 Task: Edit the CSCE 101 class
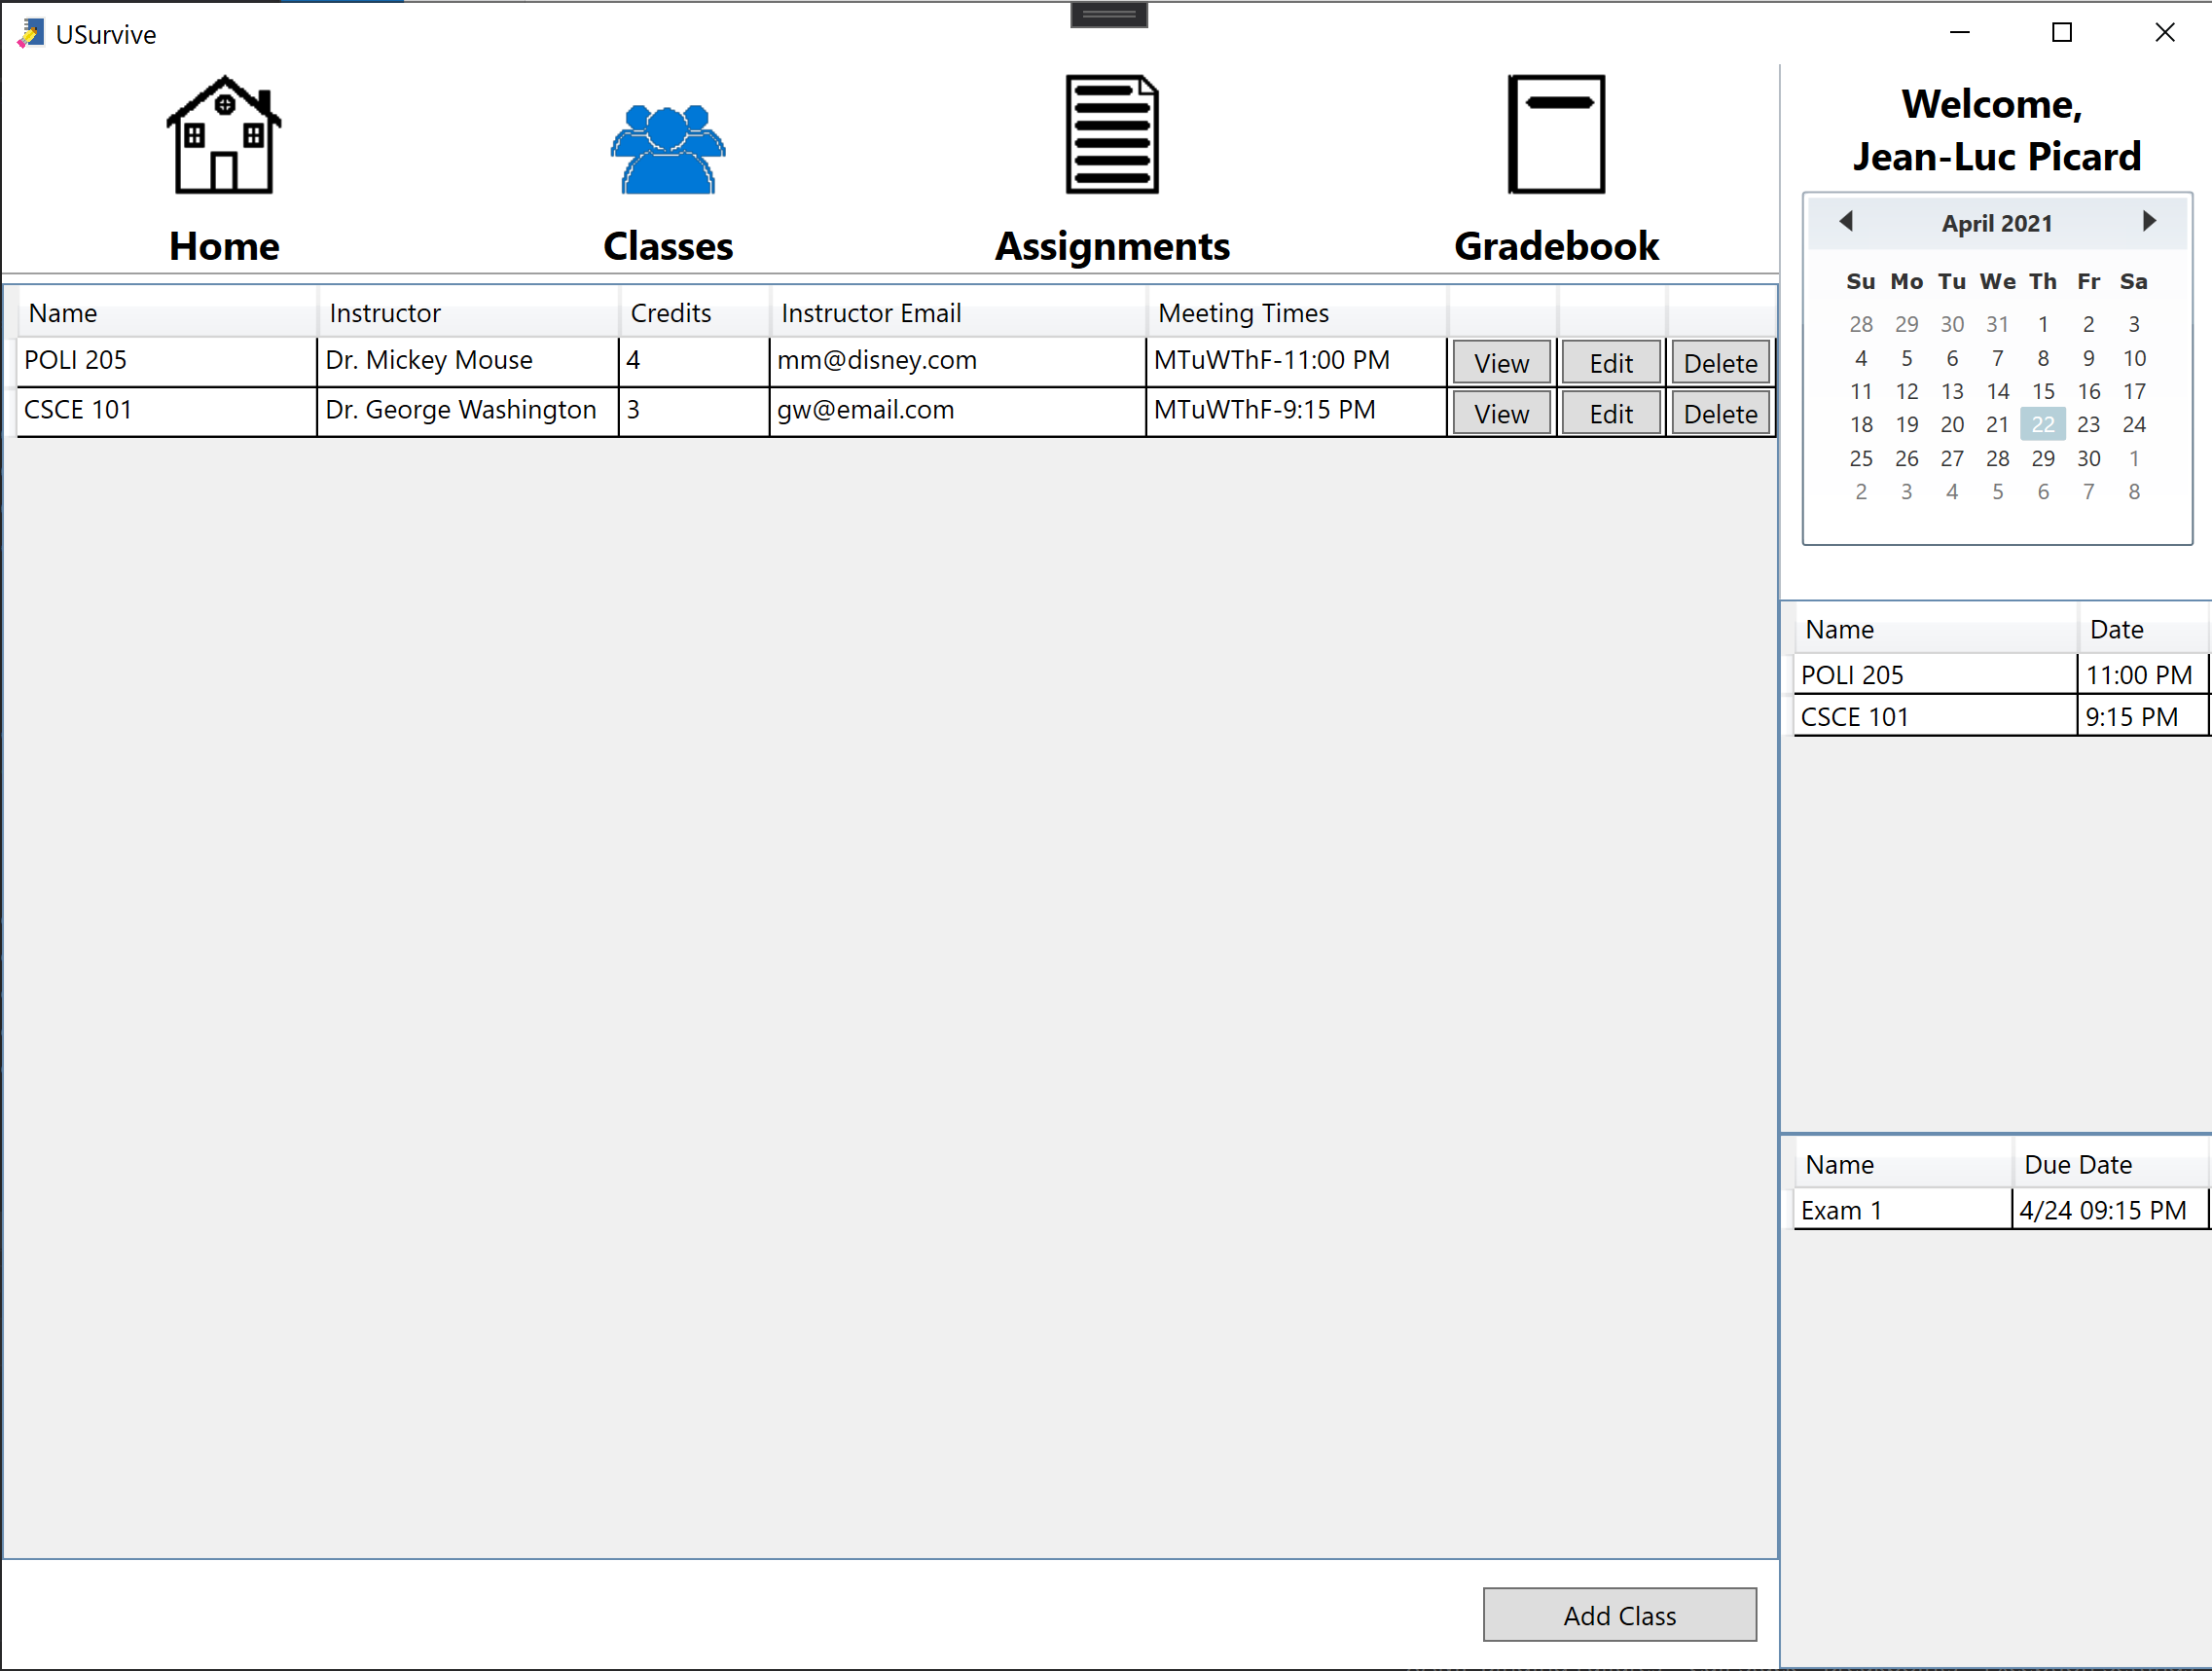pos(1611,413)
